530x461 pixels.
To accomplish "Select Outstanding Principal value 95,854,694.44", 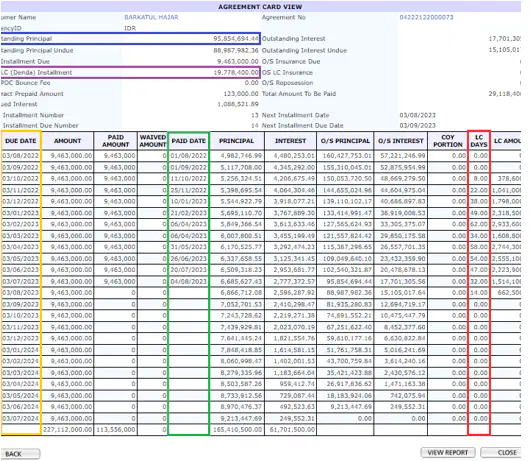I will tap(236, 39).
